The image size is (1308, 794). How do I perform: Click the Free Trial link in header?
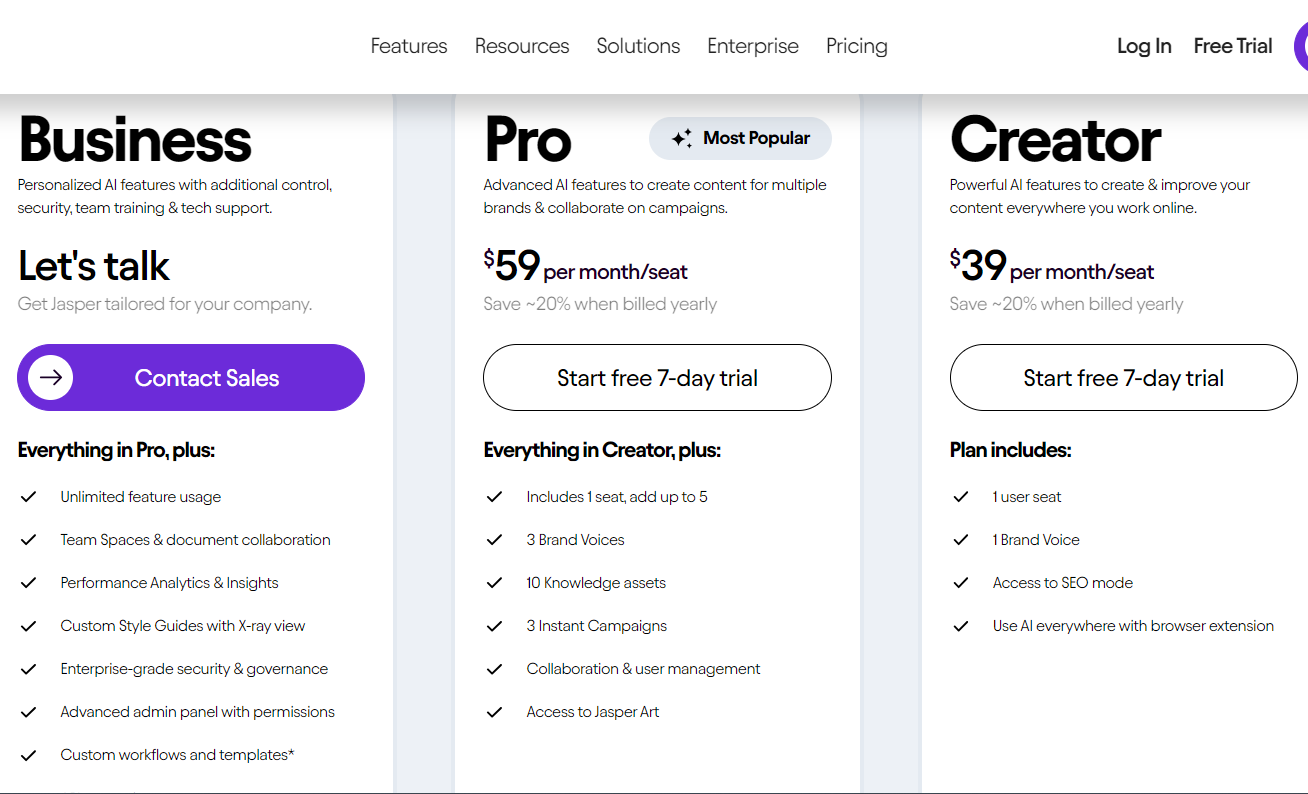(x=1233, y=46)
